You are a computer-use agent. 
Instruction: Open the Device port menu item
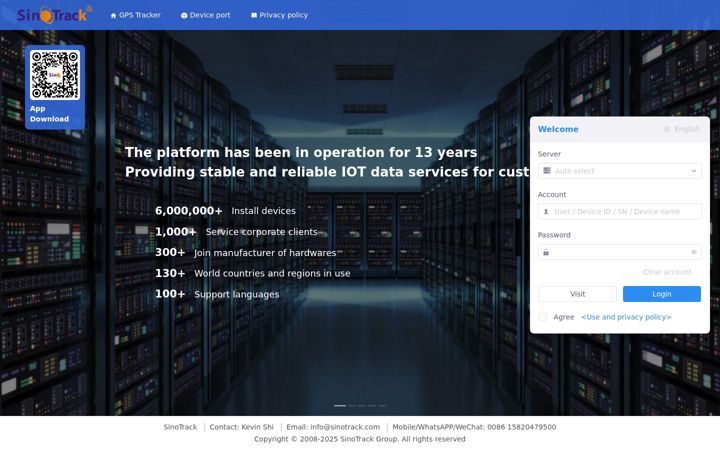pyautogui.click(x=206, y=15)
